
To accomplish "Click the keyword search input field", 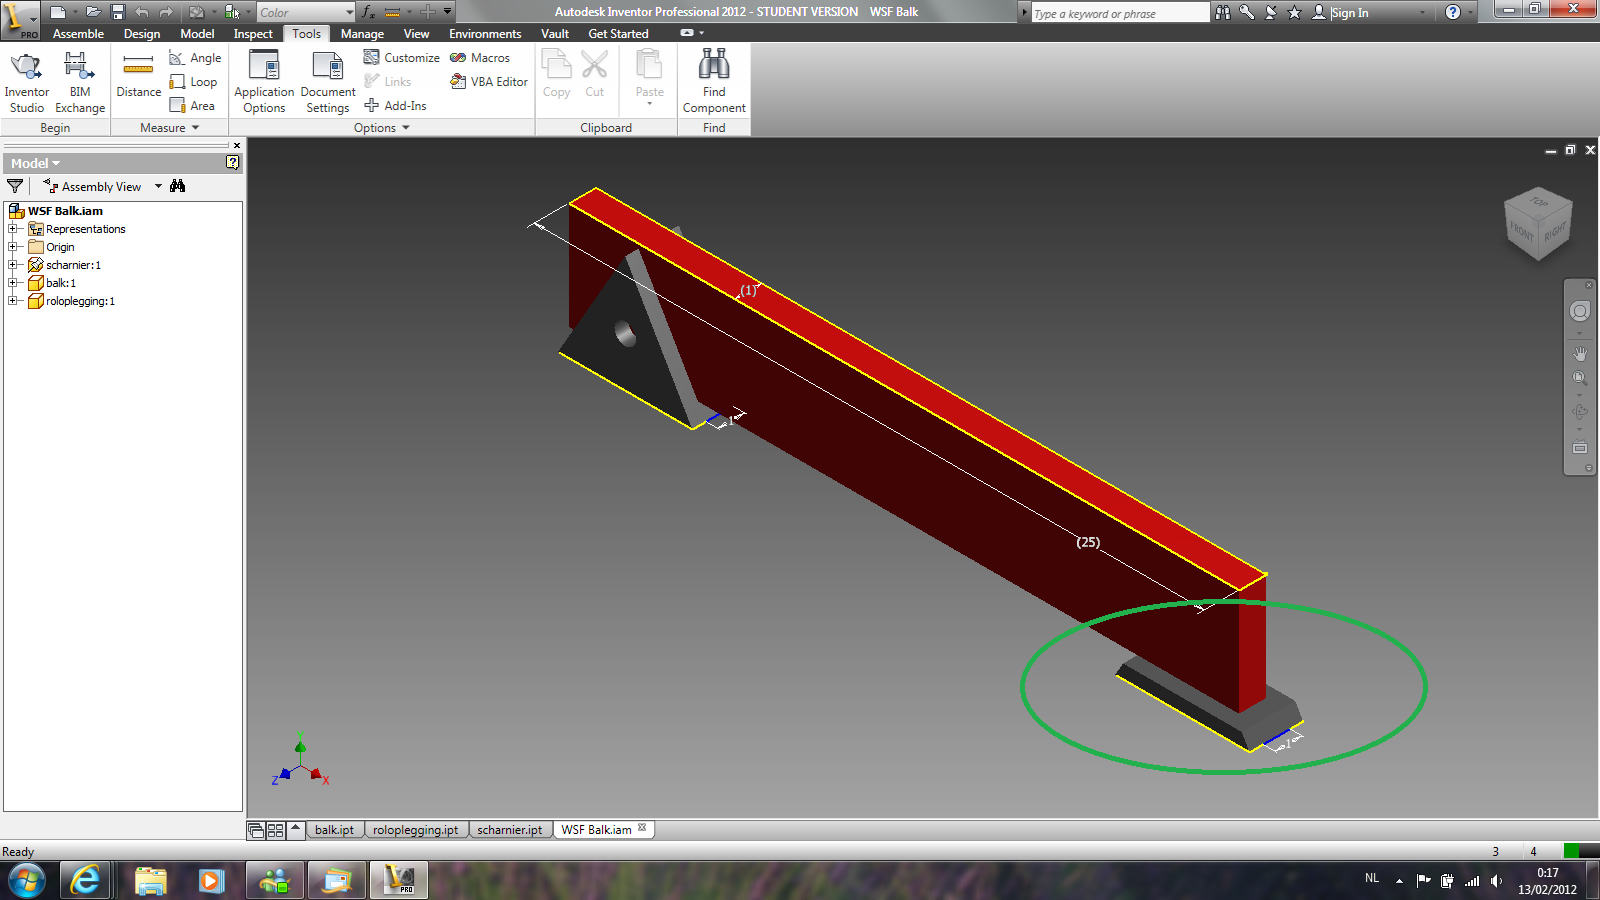I will 1119,13.
